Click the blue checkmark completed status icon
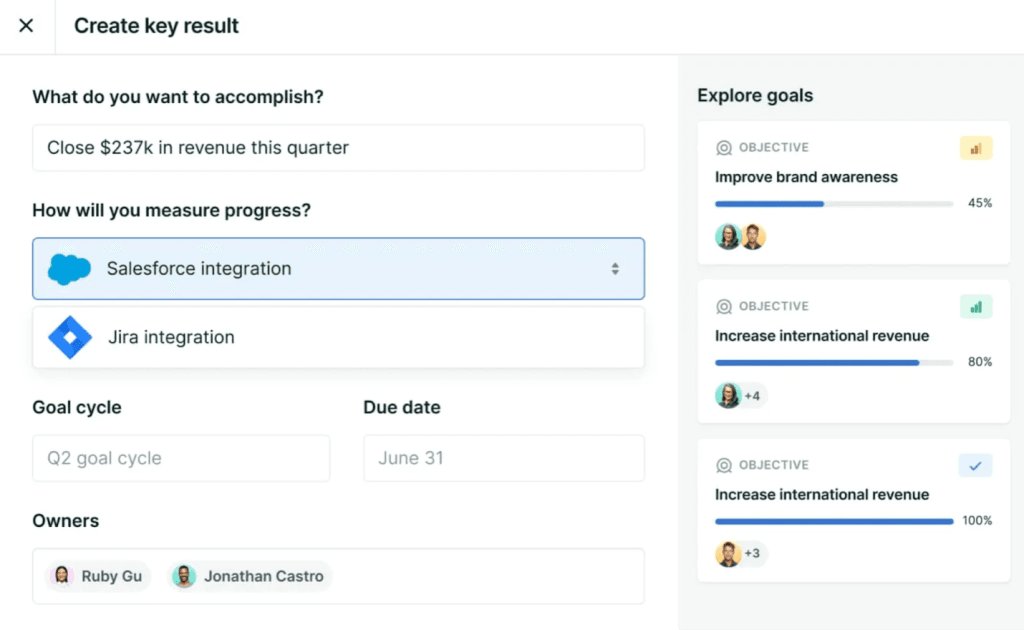 coord(975,465)
